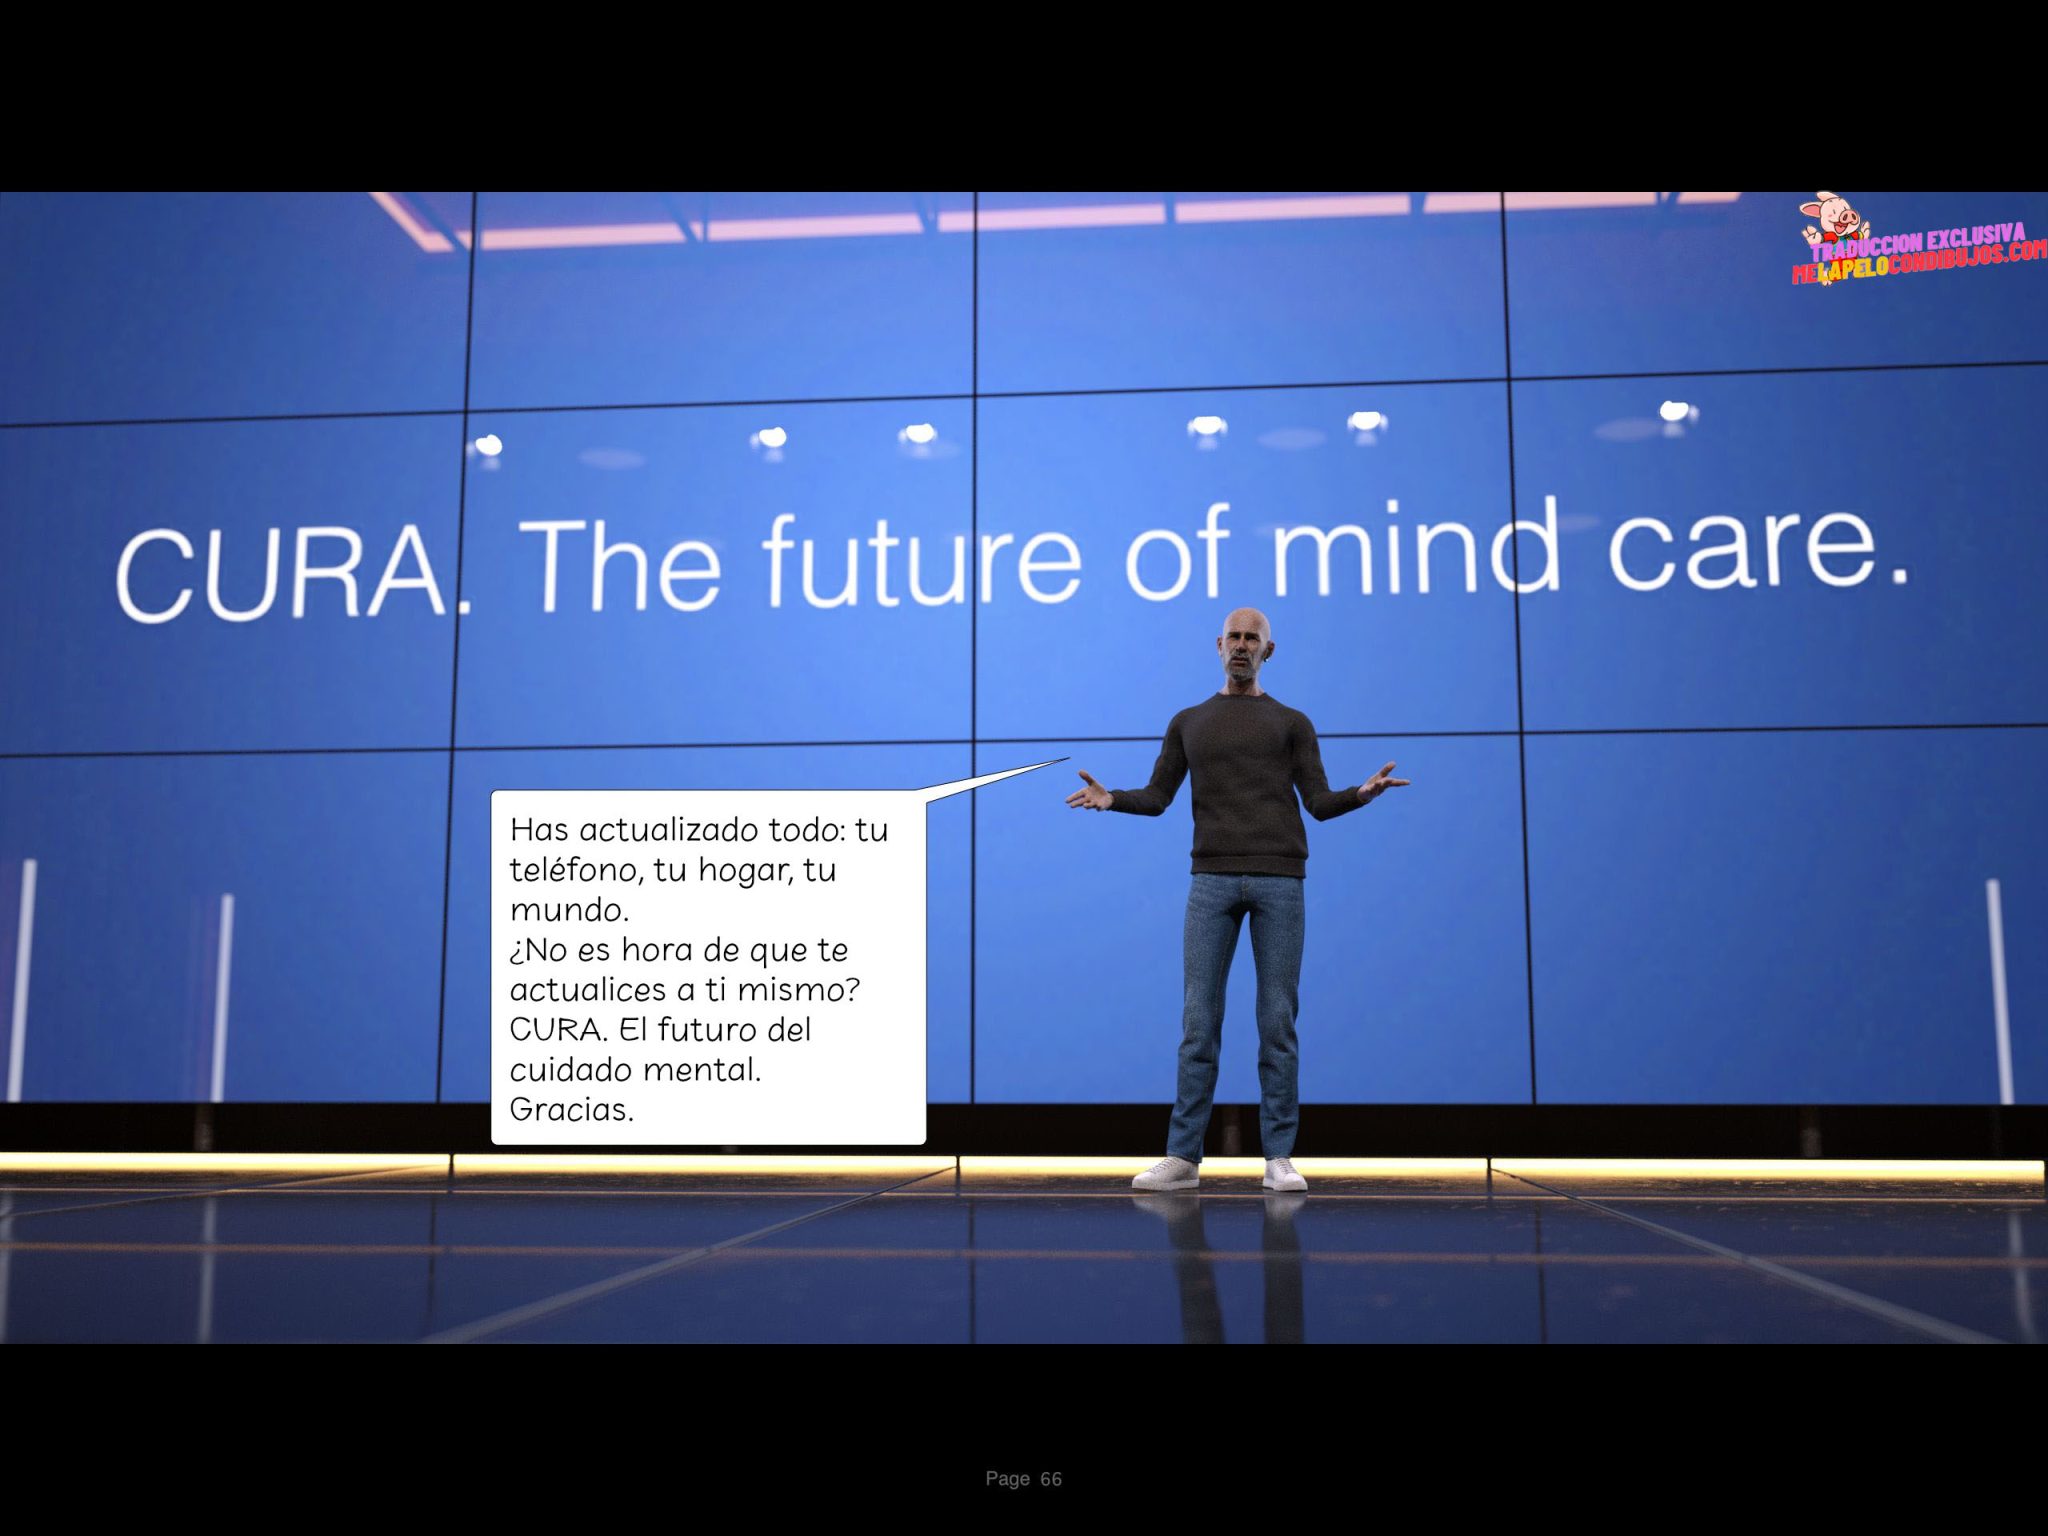Click the 'CURA. El futuro del' bubble line
The height and width of the screenshot is (1536, 2048).
(660, 1029)
